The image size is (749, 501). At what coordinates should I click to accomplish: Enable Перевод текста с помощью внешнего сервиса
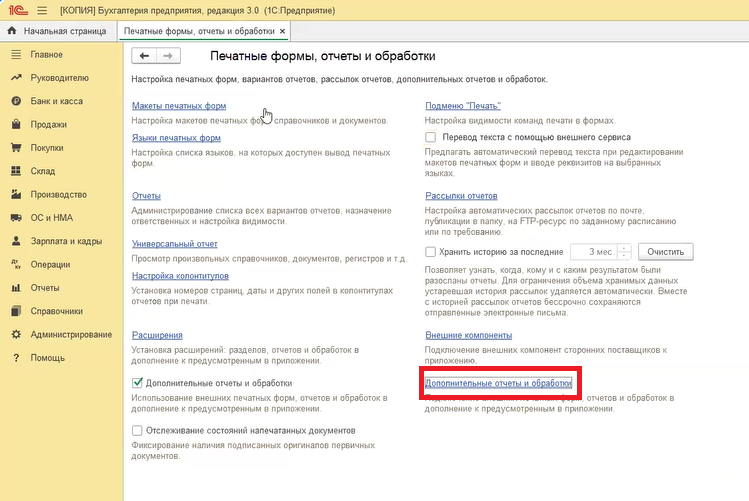click(431, 137)
